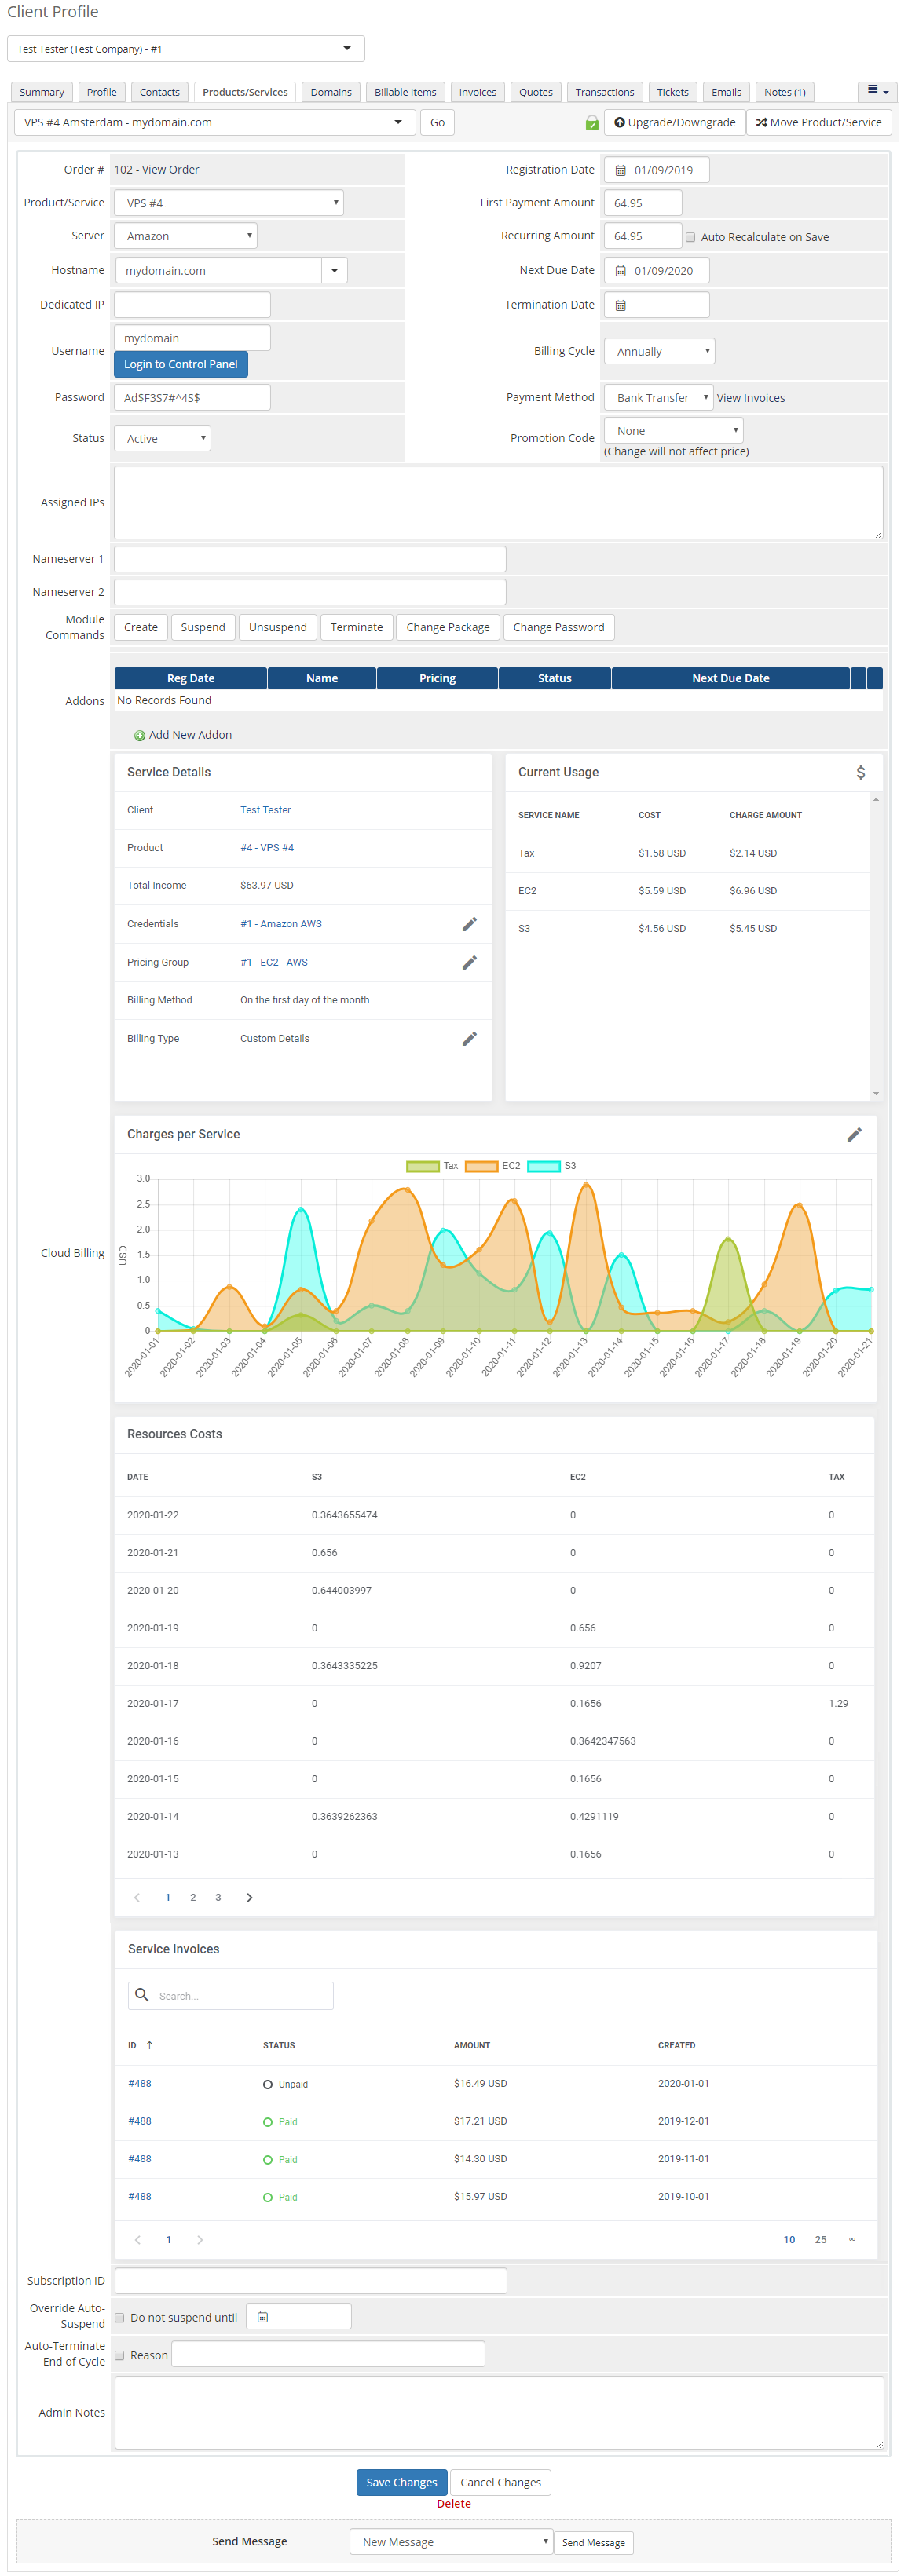Switch to the Invoices tab
The height and width of the screenshot is (2576, 908).
point(478,92)
